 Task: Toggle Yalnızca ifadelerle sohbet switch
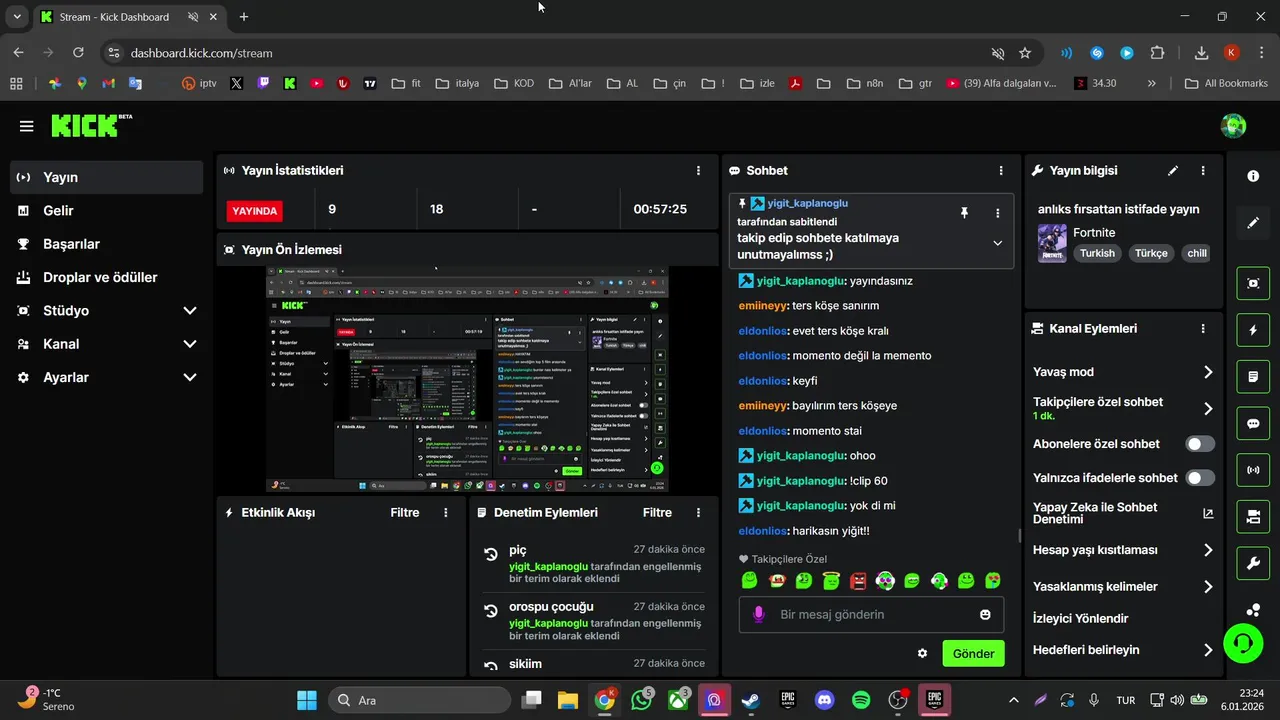(1200, 478)
